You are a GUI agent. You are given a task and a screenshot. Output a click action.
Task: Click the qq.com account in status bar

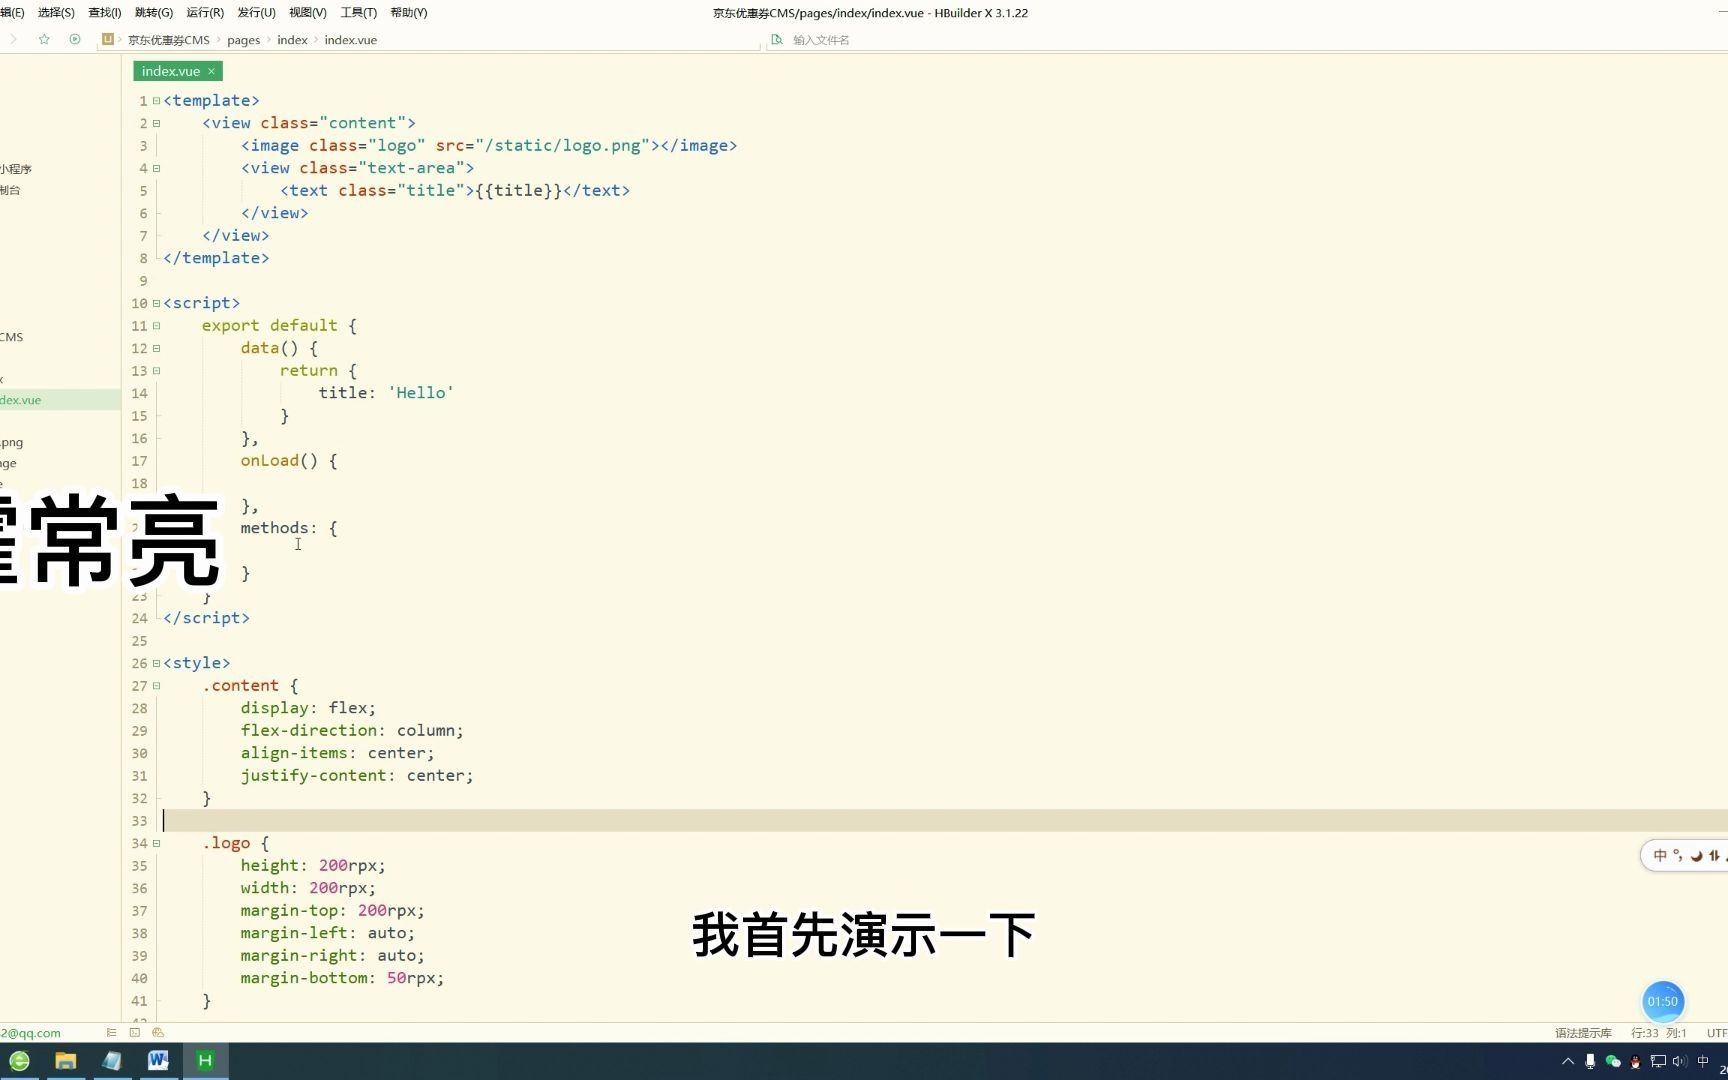[x=30, y=1033]
